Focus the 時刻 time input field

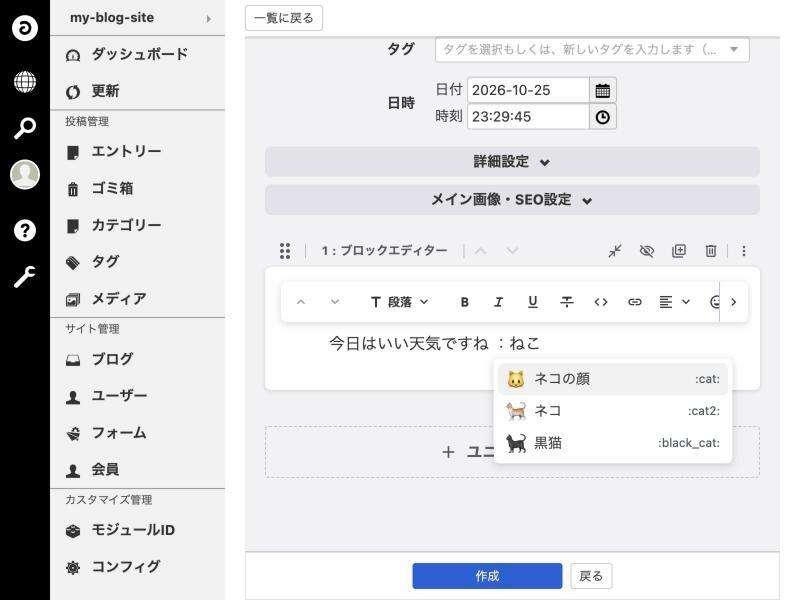pos(528,117)
